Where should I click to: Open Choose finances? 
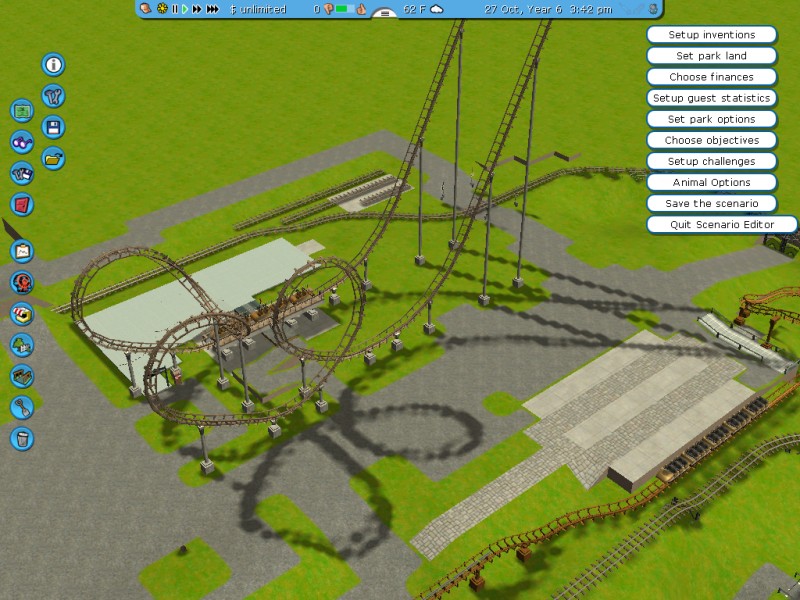coord(712,77)
